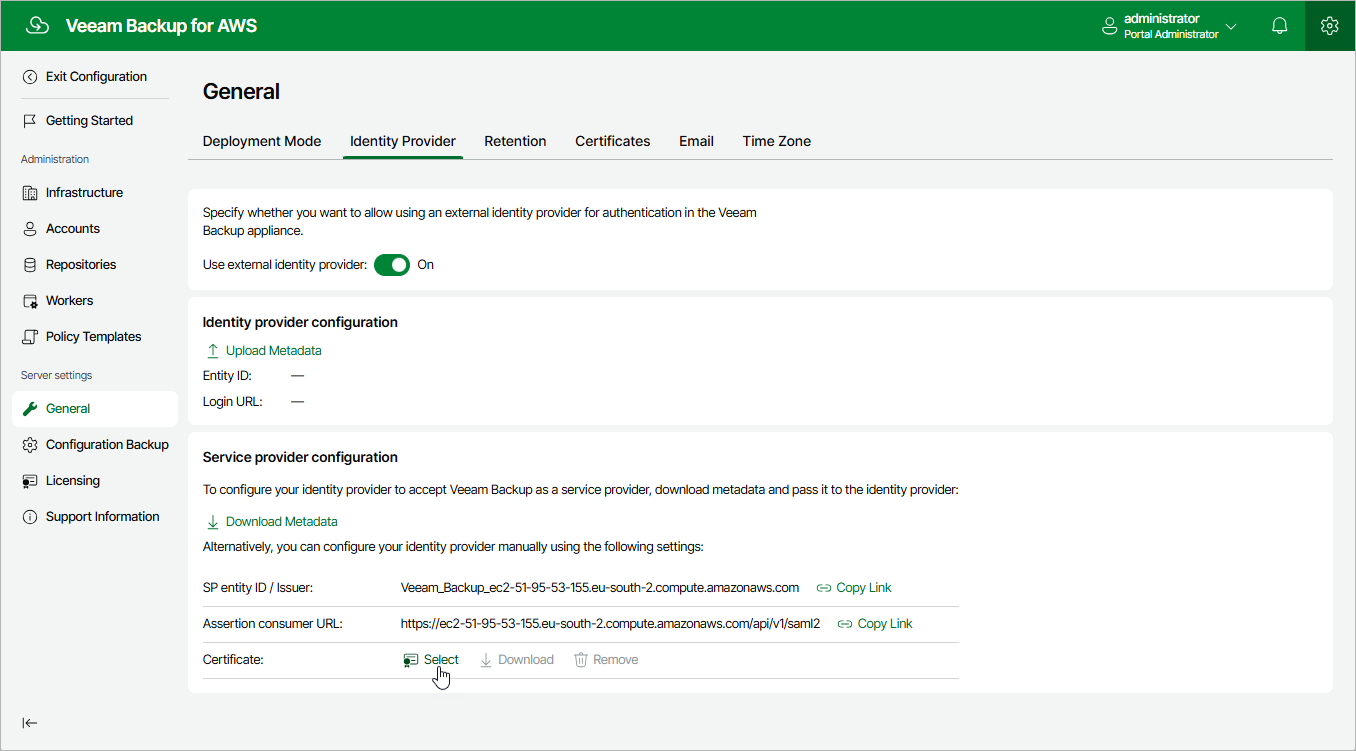Click the Workers icon in sidebar

pos(30,301)
